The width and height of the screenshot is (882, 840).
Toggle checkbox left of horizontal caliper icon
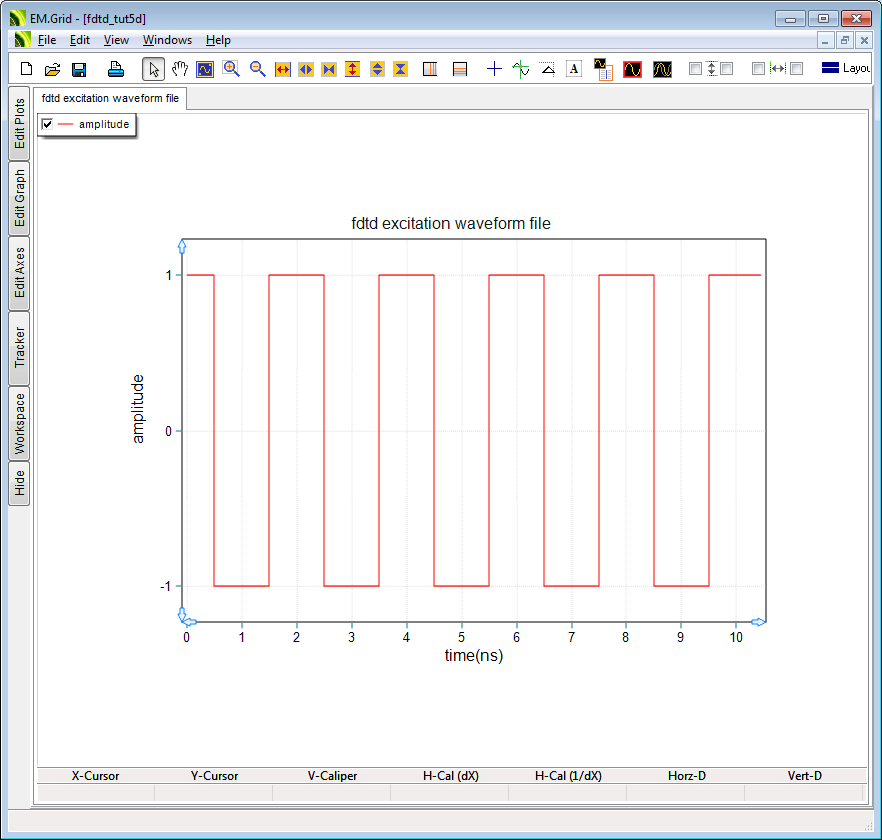pos(758,69)
